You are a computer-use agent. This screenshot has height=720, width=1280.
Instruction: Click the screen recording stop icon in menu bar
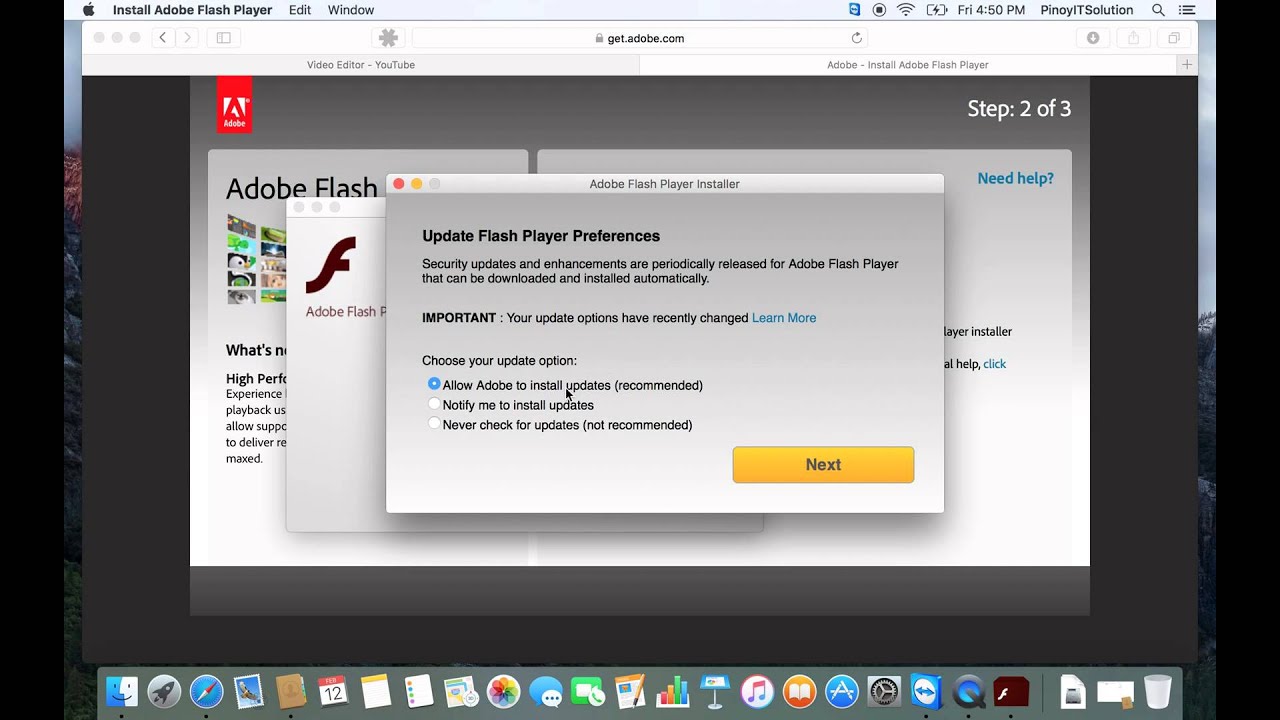pos(879,10)
